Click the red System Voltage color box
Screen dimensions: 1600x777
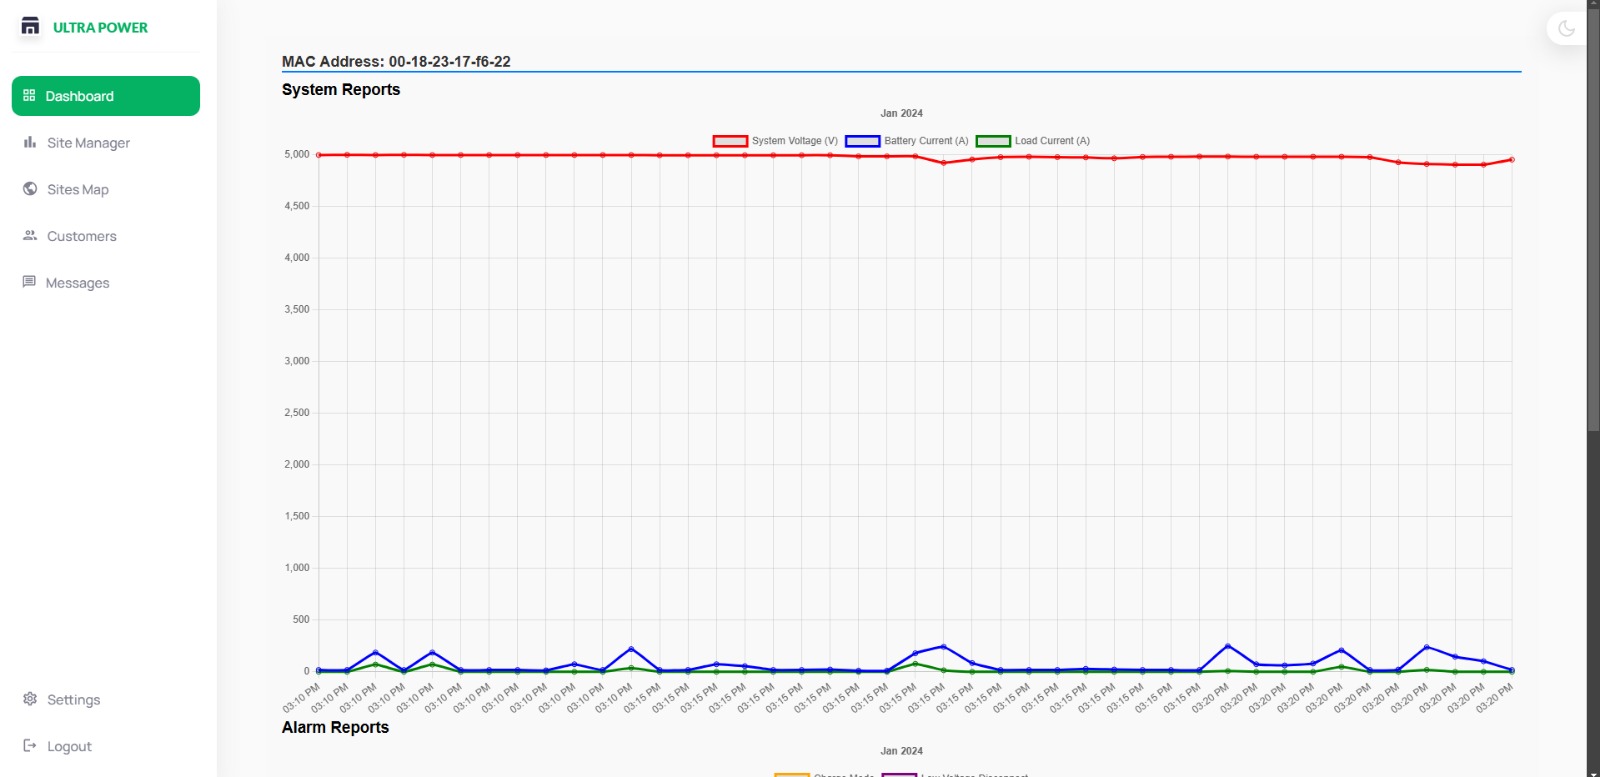click(730, 141)
